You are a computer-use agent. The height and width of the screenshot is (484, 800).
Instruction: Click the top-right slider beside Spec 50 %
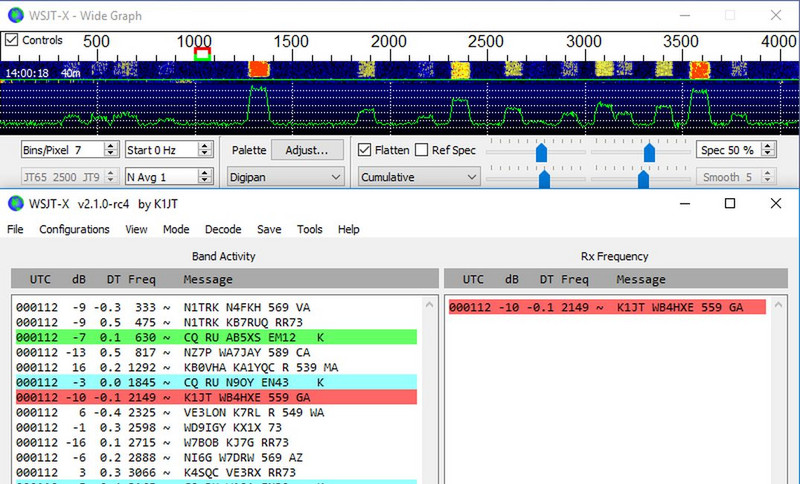[649, 152]
